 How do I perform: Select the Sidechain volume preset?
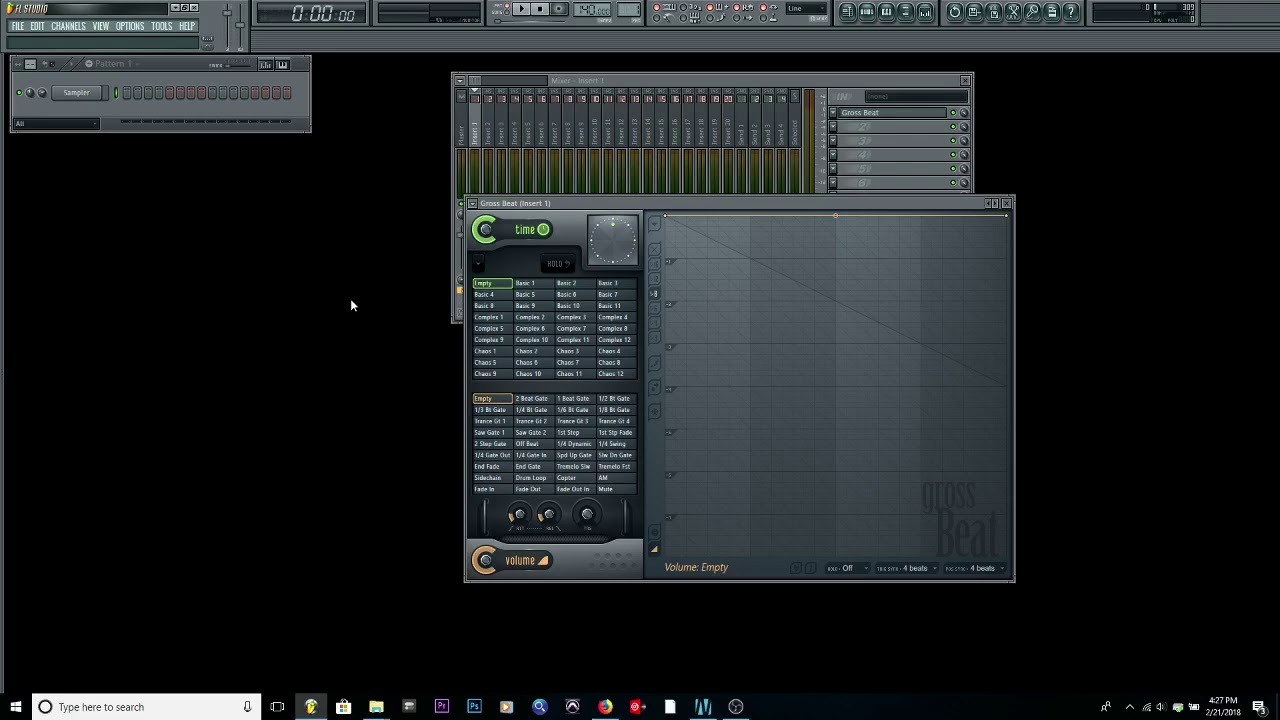coord(488,478)
